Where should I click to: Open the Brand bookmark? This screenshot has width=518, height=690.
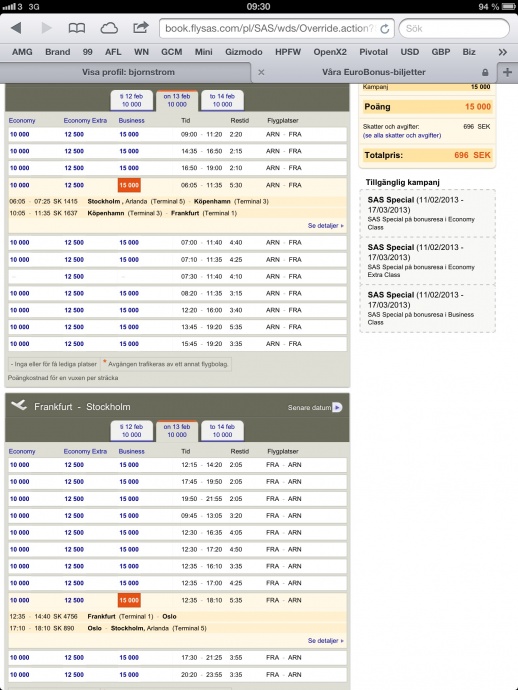coord(58,52)
